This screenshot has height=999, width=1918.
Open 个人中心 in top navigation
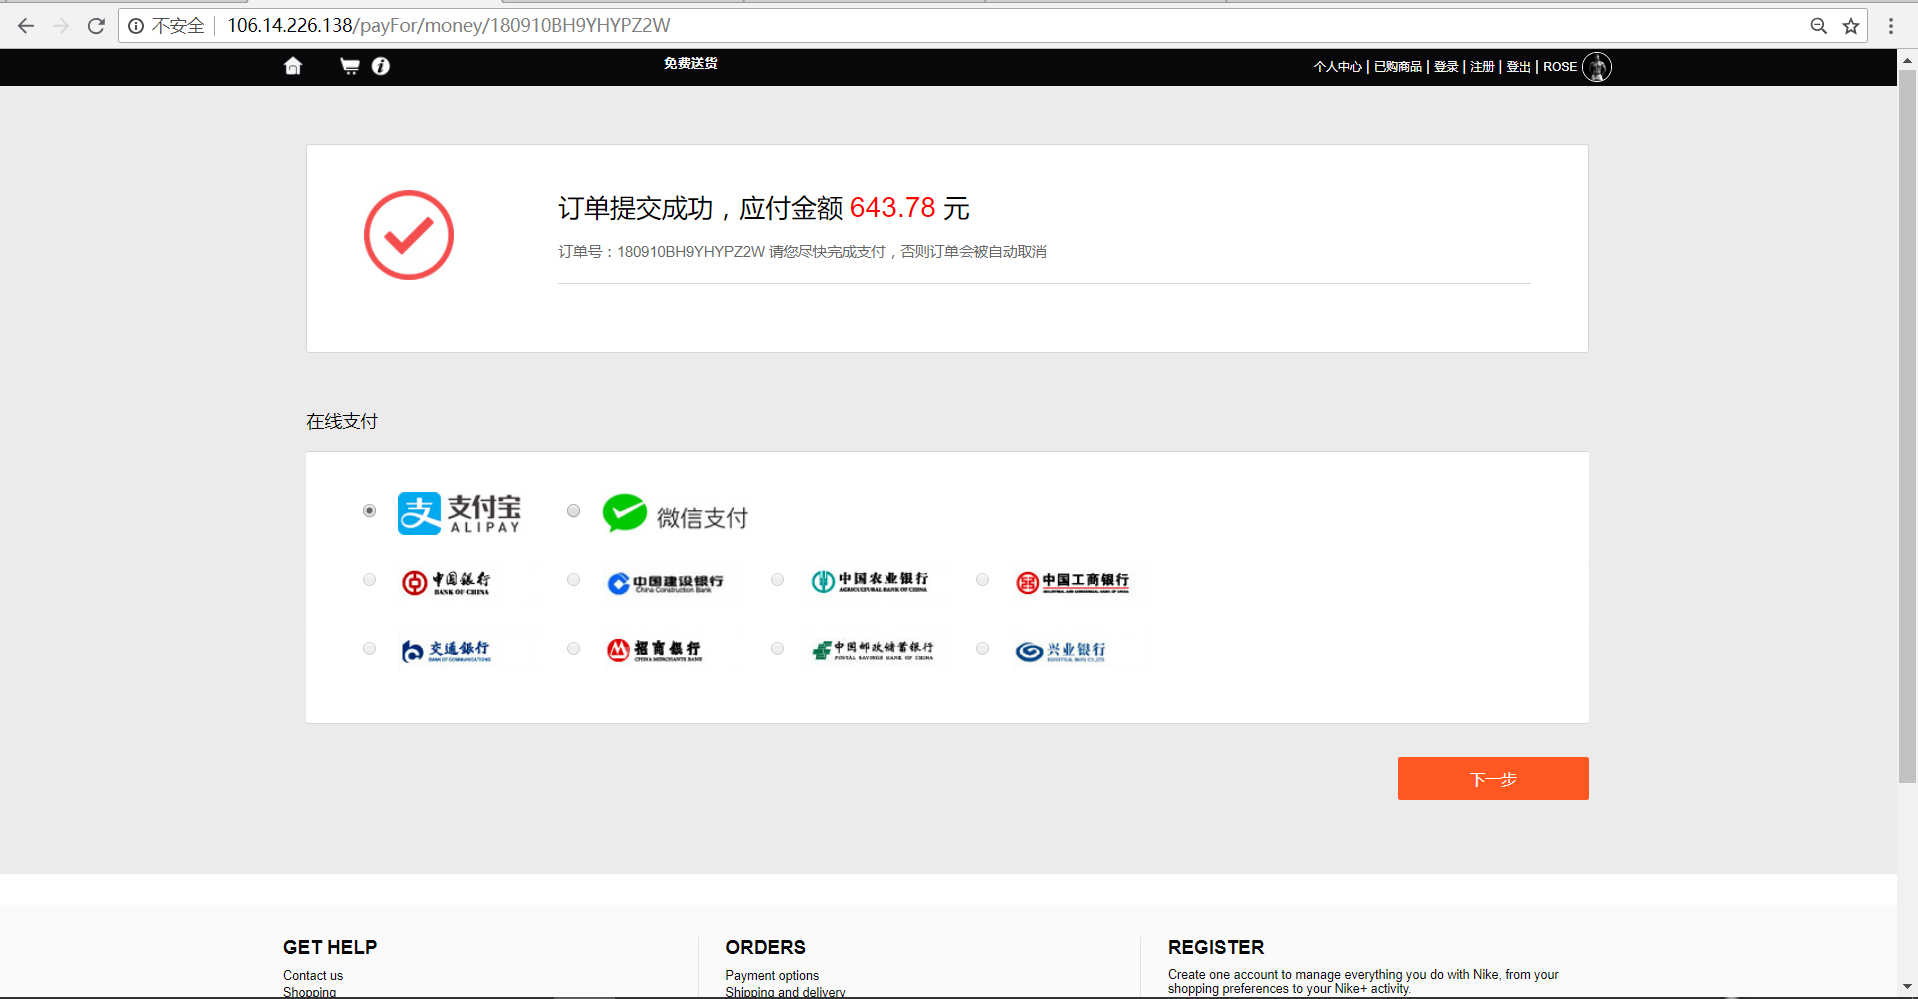(x=1338, y=67)
